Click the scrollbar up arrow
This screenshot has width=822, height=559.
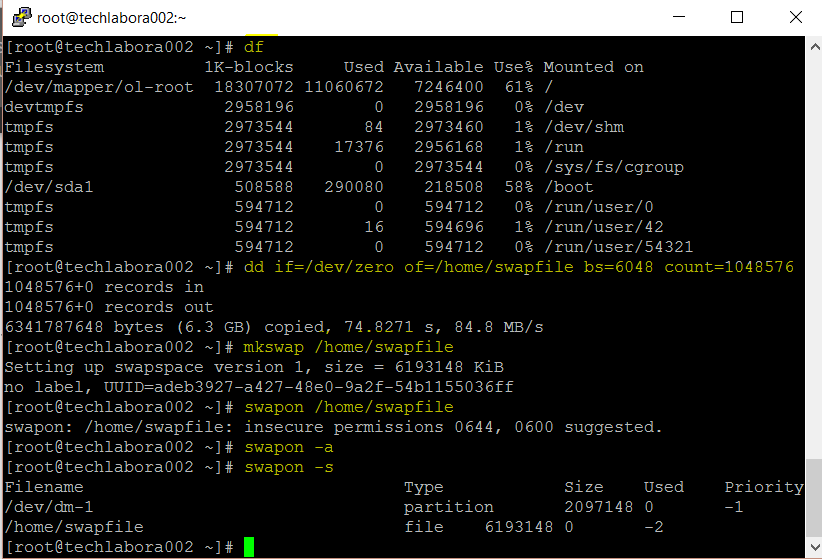(813, 45)
